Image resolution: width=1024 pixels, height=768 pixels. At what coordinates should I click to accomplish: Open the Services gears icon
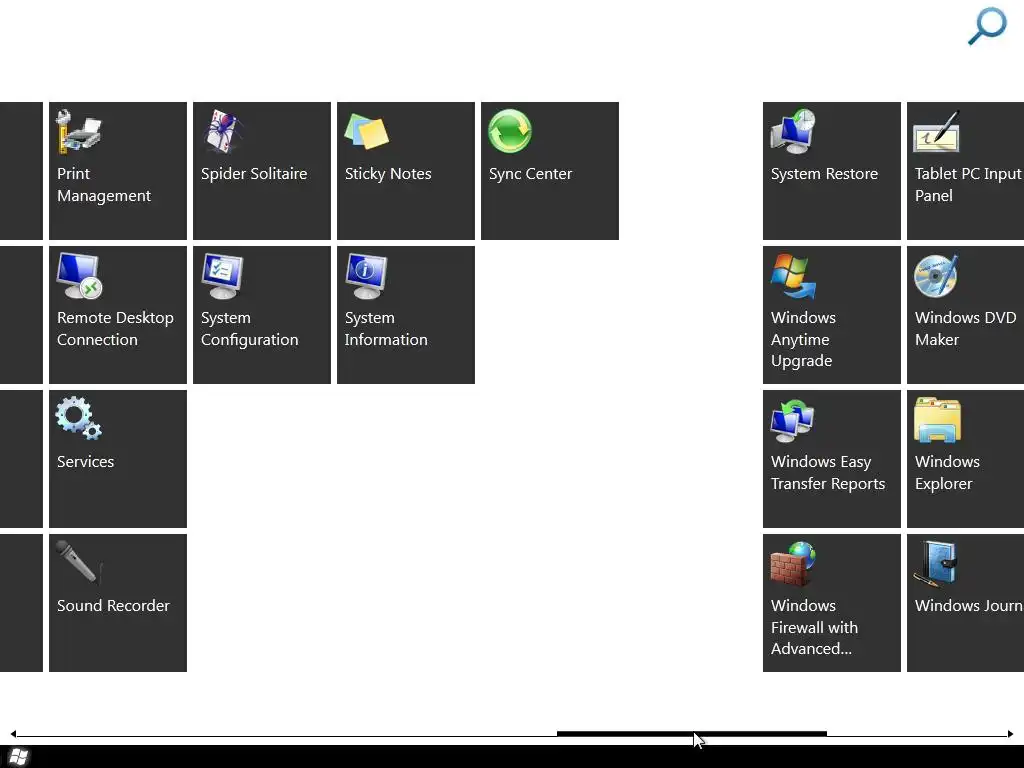point(78,418)
